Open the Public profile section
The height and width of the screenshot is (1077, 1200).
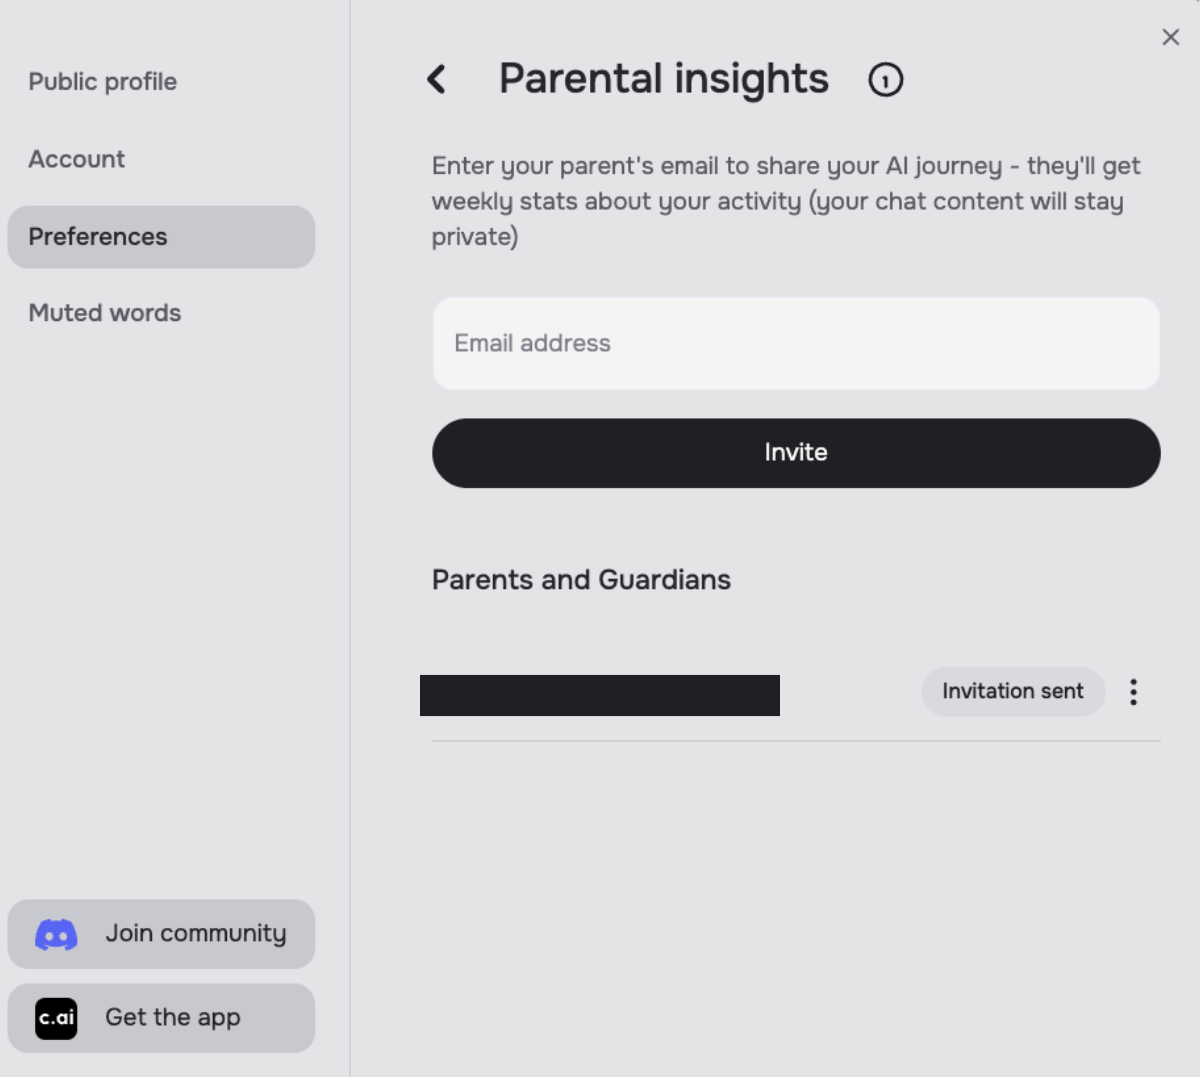tap(102, 82)
